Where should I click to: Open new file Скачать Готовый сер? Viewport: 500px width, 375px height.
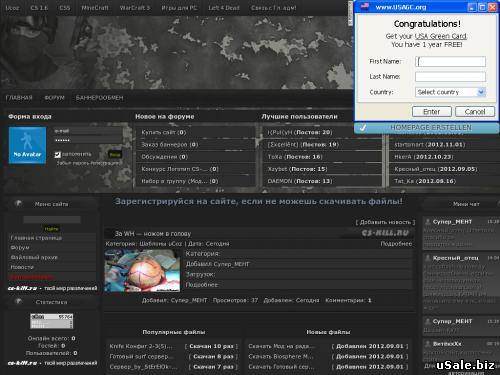point(281,367)
